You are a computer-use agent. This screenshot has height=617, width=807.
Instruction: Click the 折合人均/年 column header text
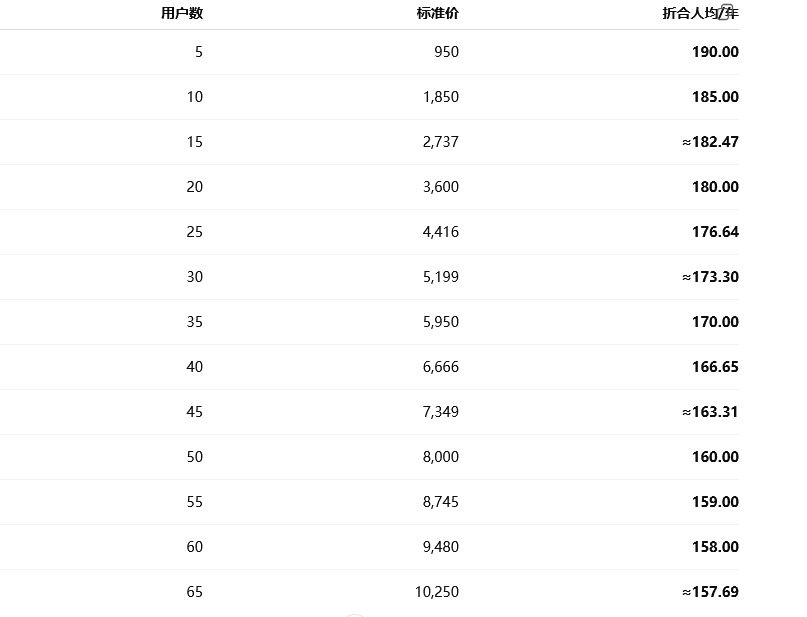[x=700, y=13]
